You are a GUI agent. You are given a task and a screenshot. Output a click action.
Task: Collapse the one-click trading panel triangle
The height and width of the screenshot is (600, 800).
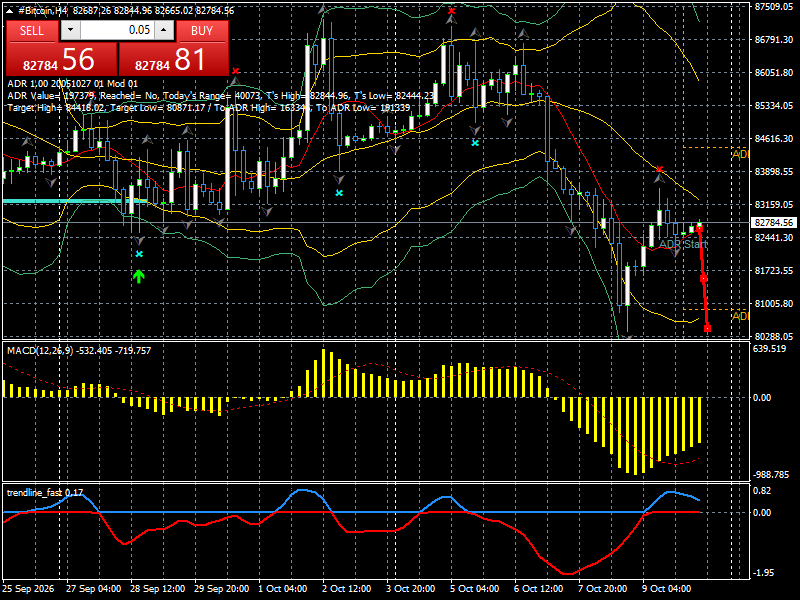coord(10,11)
